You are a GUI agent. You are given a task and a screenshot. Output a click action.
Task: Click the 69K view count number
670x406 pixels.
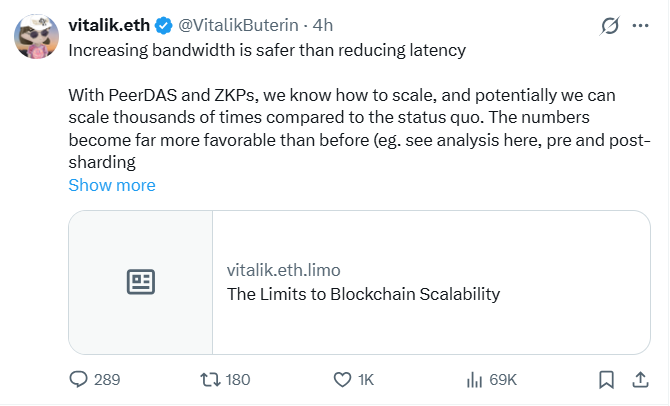[504, 379]
